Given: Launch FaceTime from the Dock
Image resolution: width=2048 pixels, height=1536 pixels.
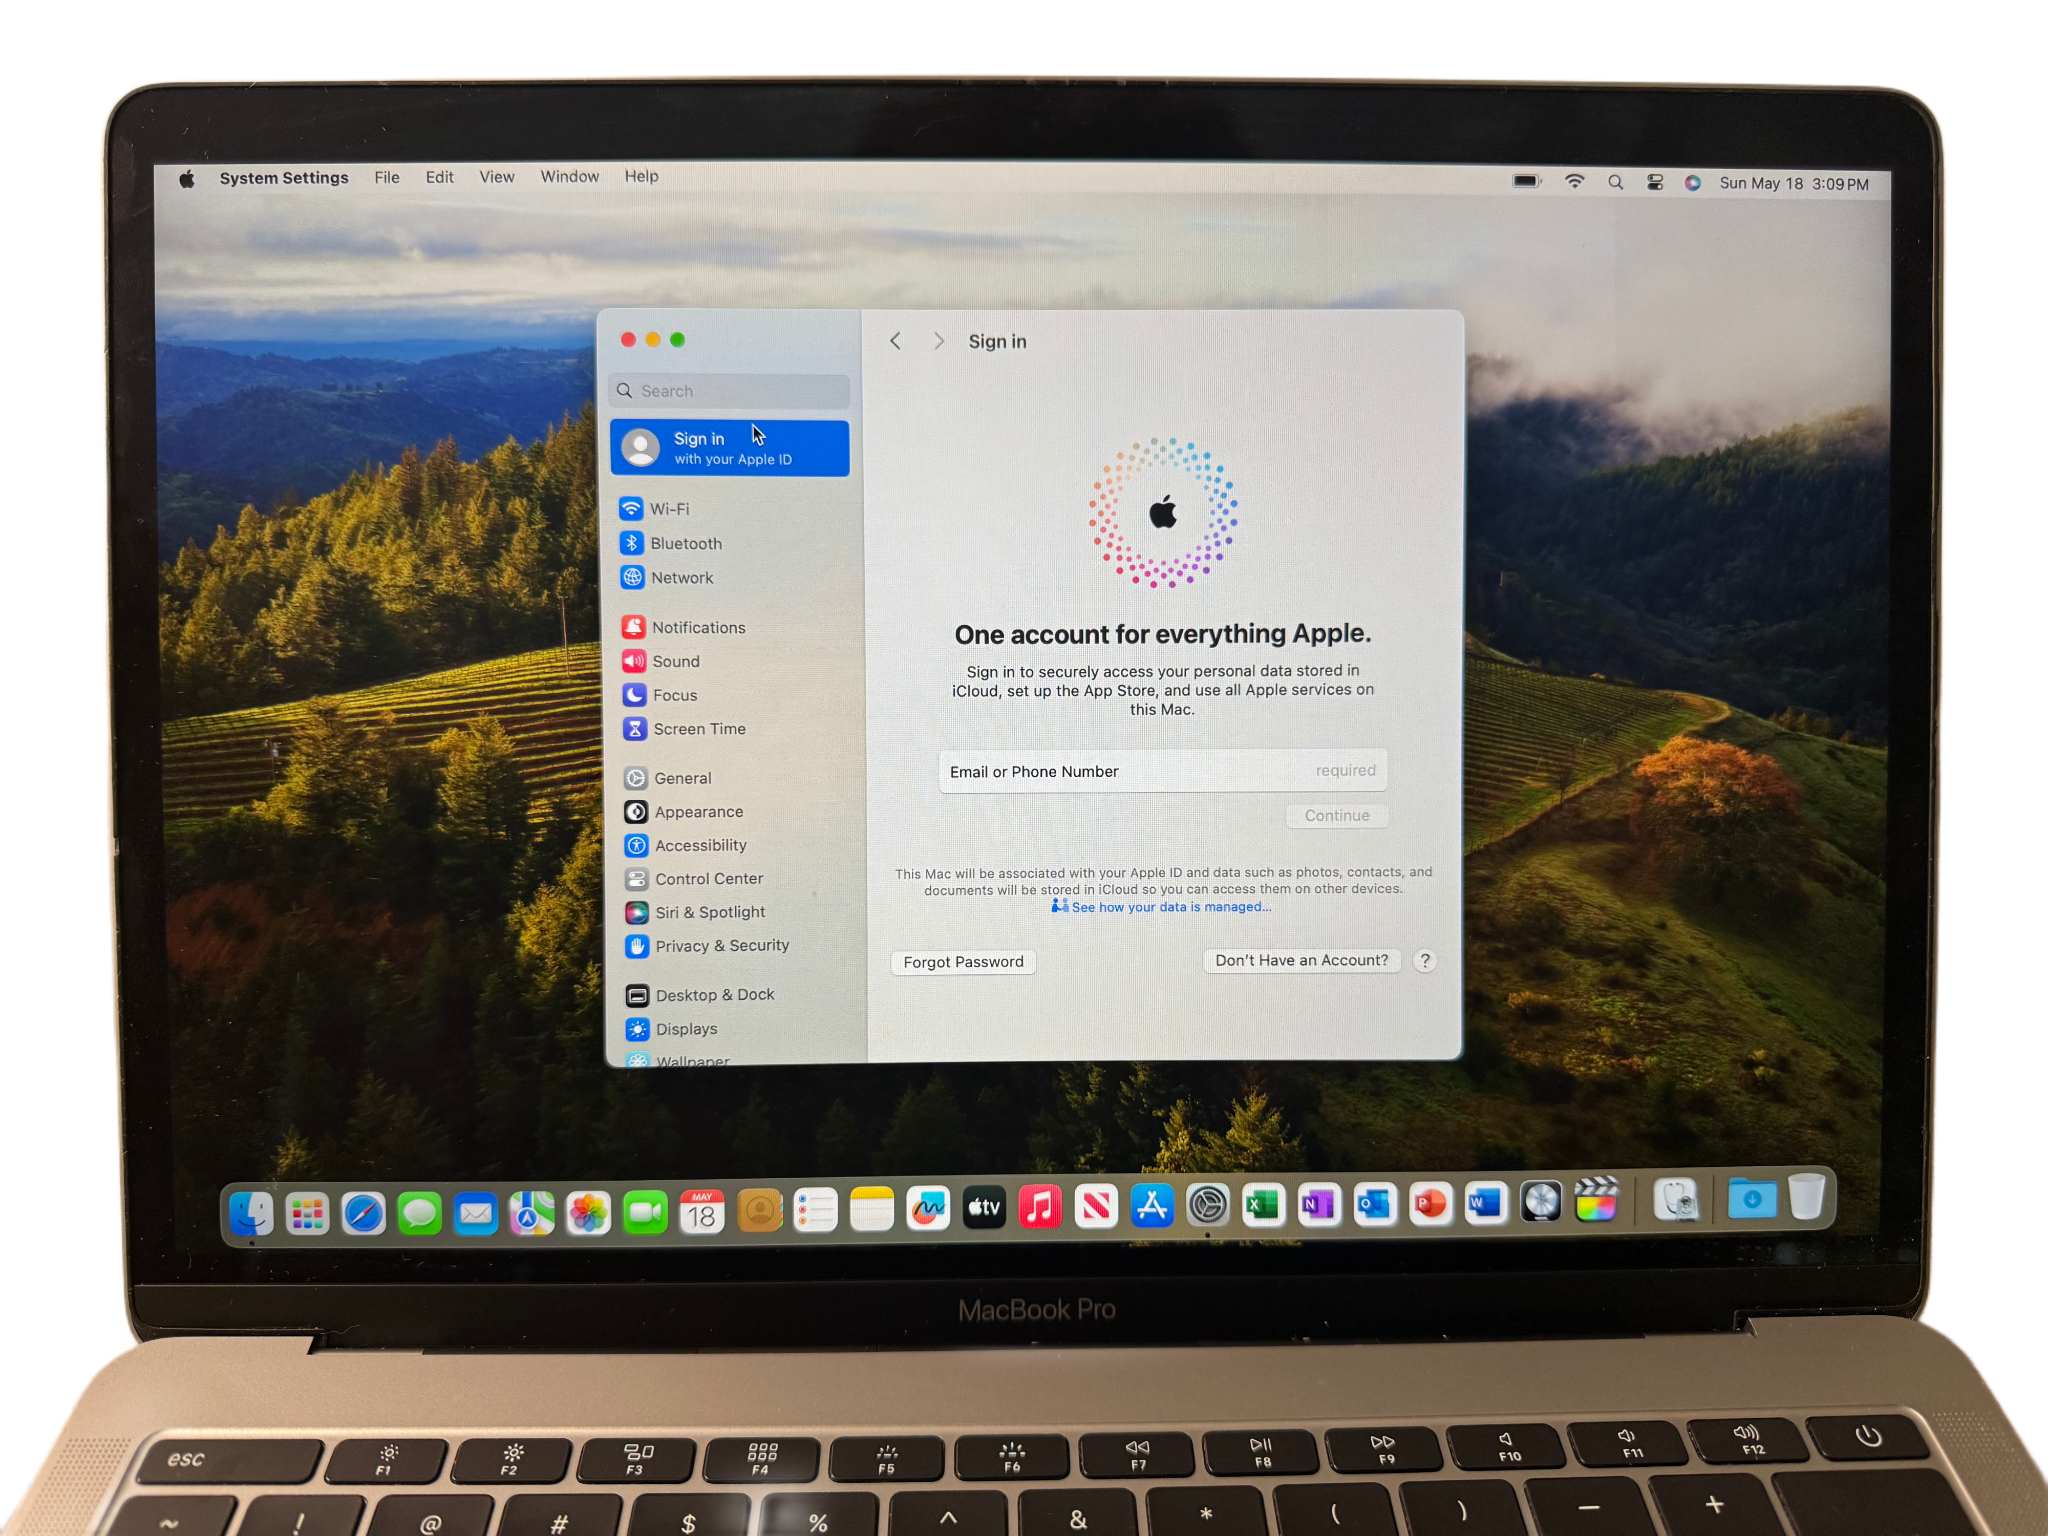Looking at the screenshot, I should pos(645,1213).
